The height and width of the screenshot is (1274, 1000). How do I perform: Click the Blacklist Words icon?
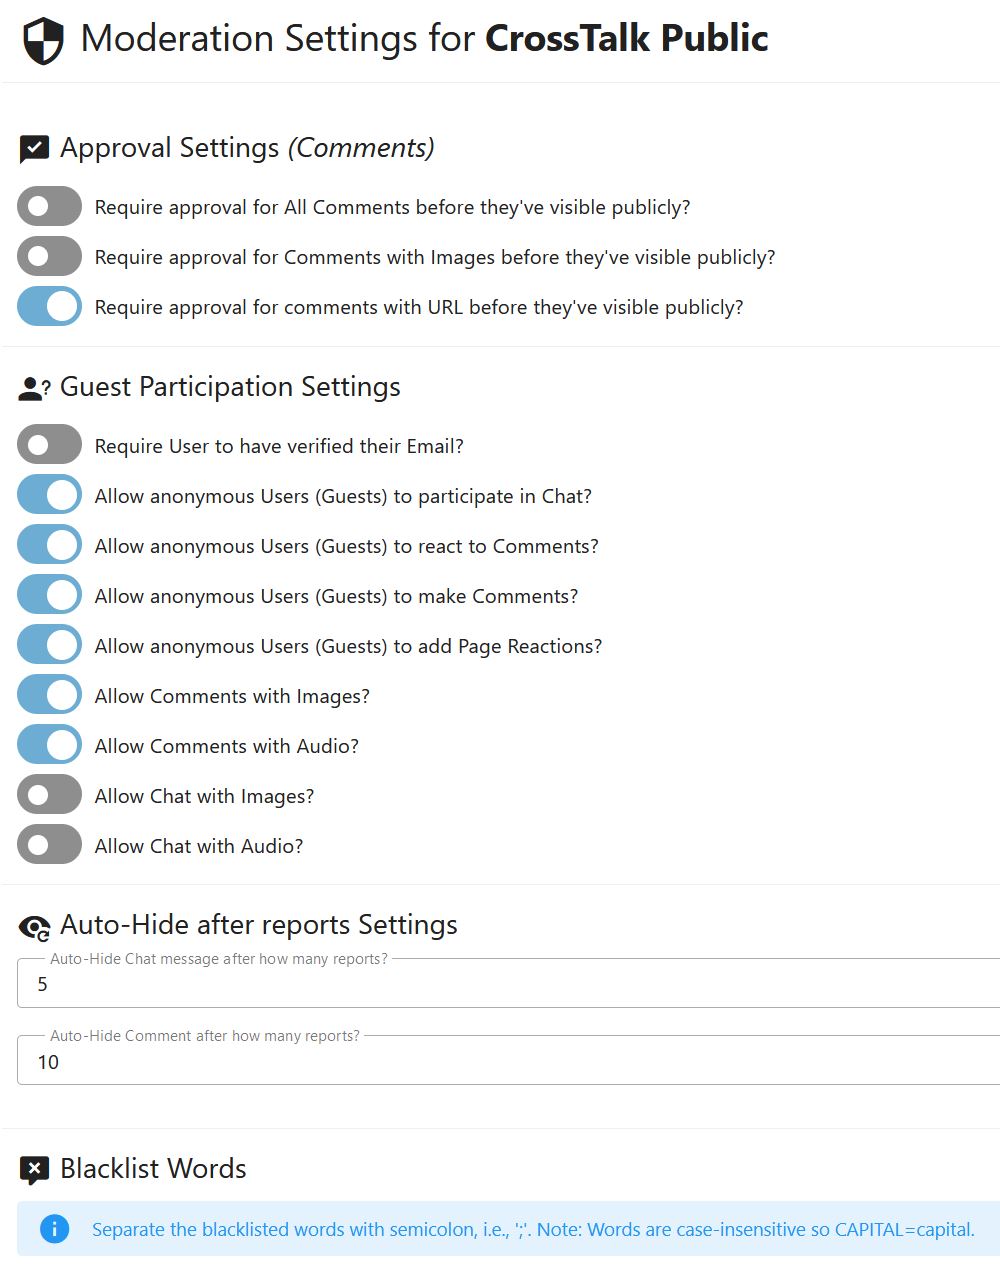(33, 1168)
